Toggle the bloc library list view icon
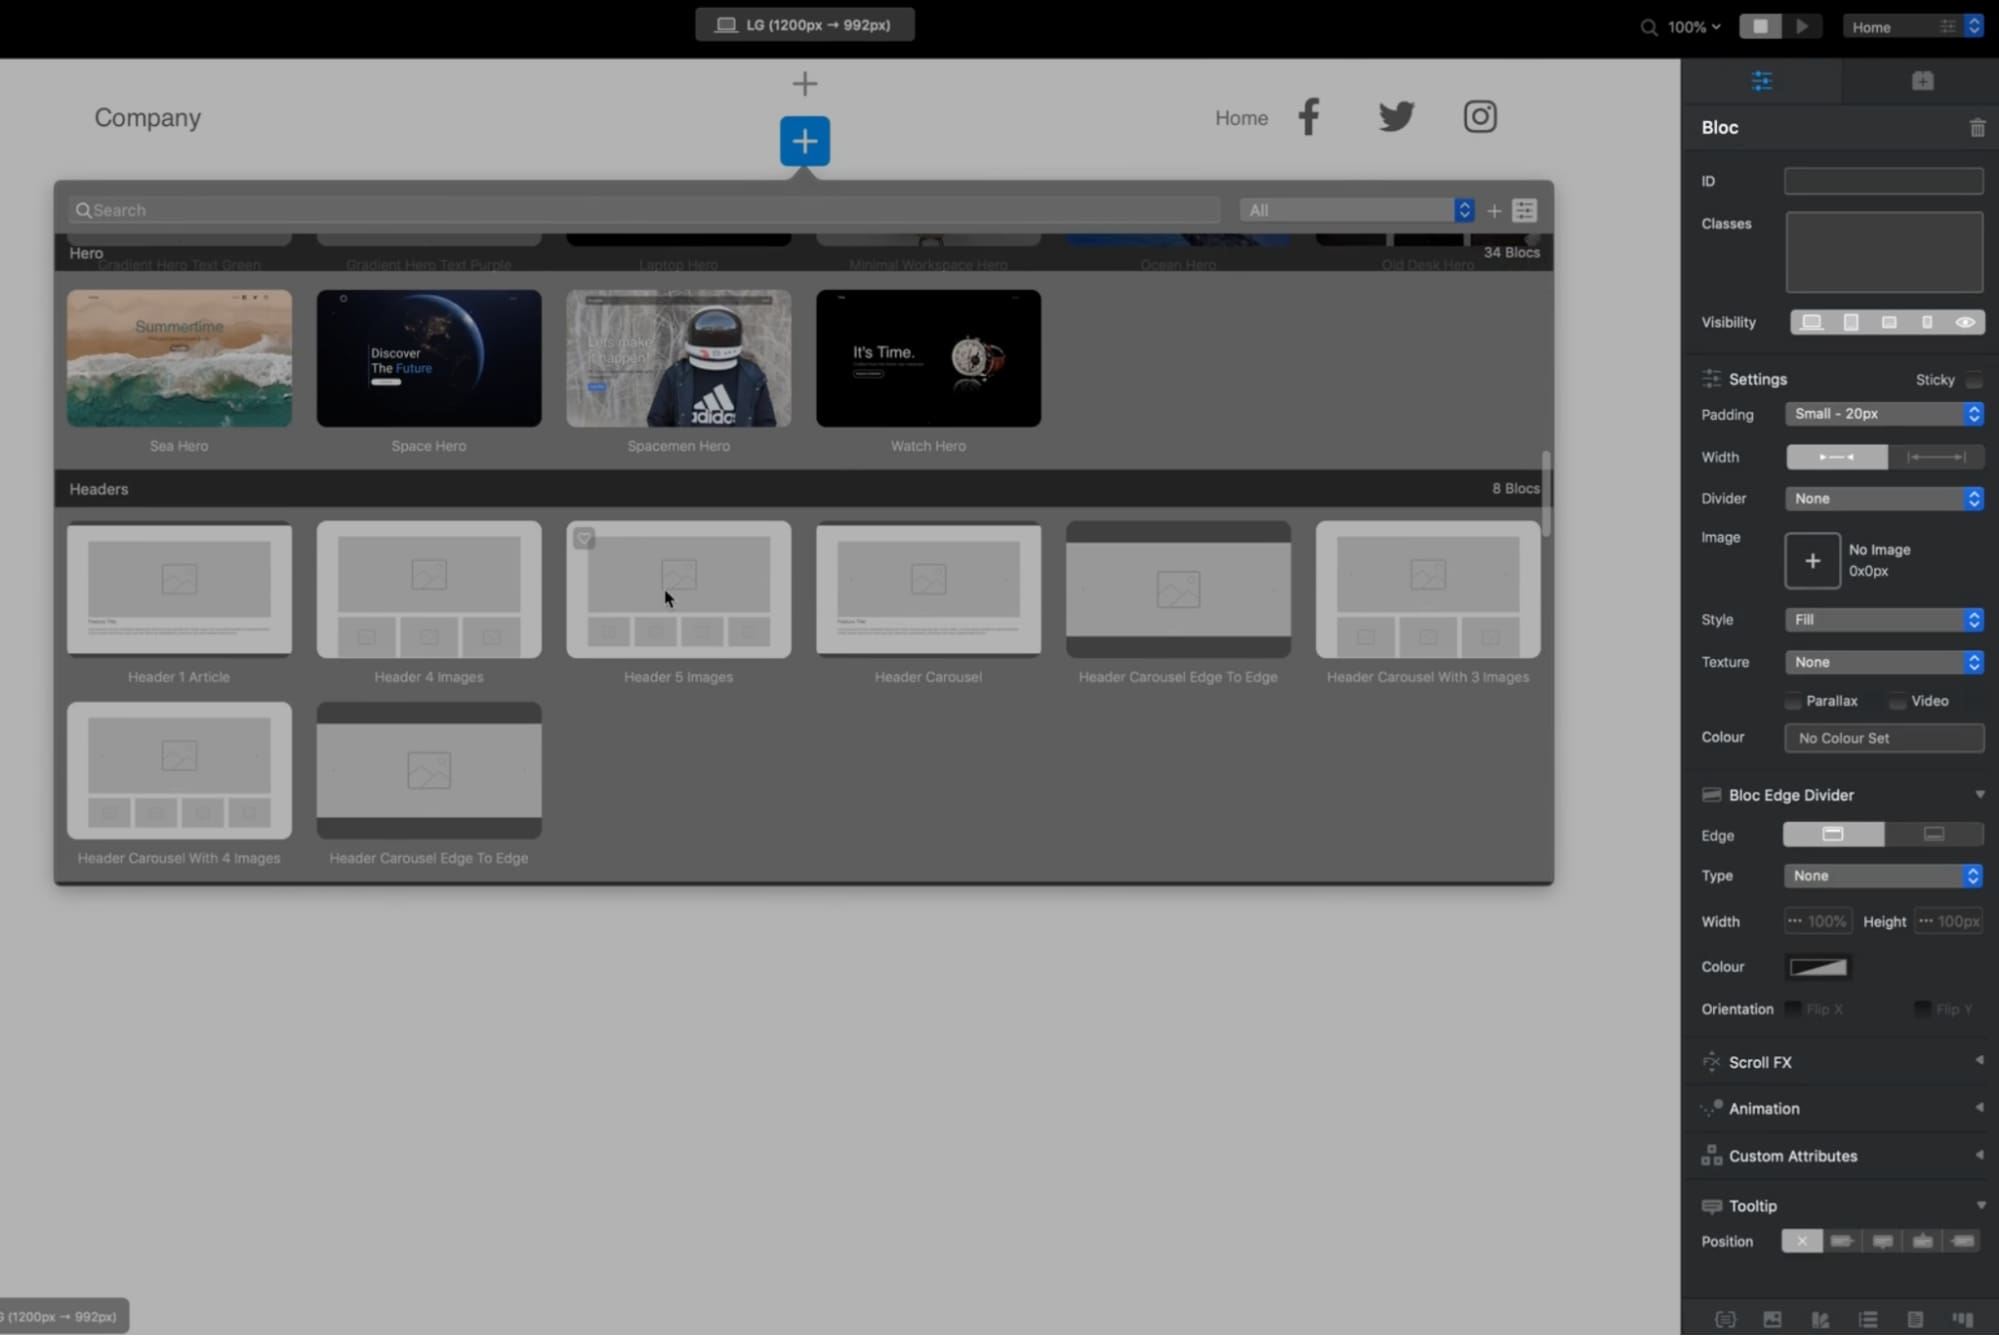 1524,210
